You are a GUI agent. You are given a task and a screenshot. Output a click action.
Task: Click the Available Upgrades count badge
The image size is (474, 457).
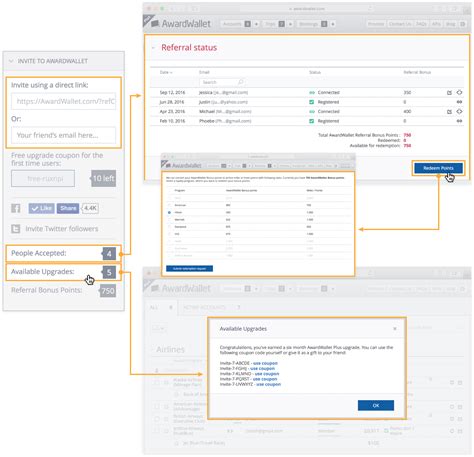pos(109,272)
